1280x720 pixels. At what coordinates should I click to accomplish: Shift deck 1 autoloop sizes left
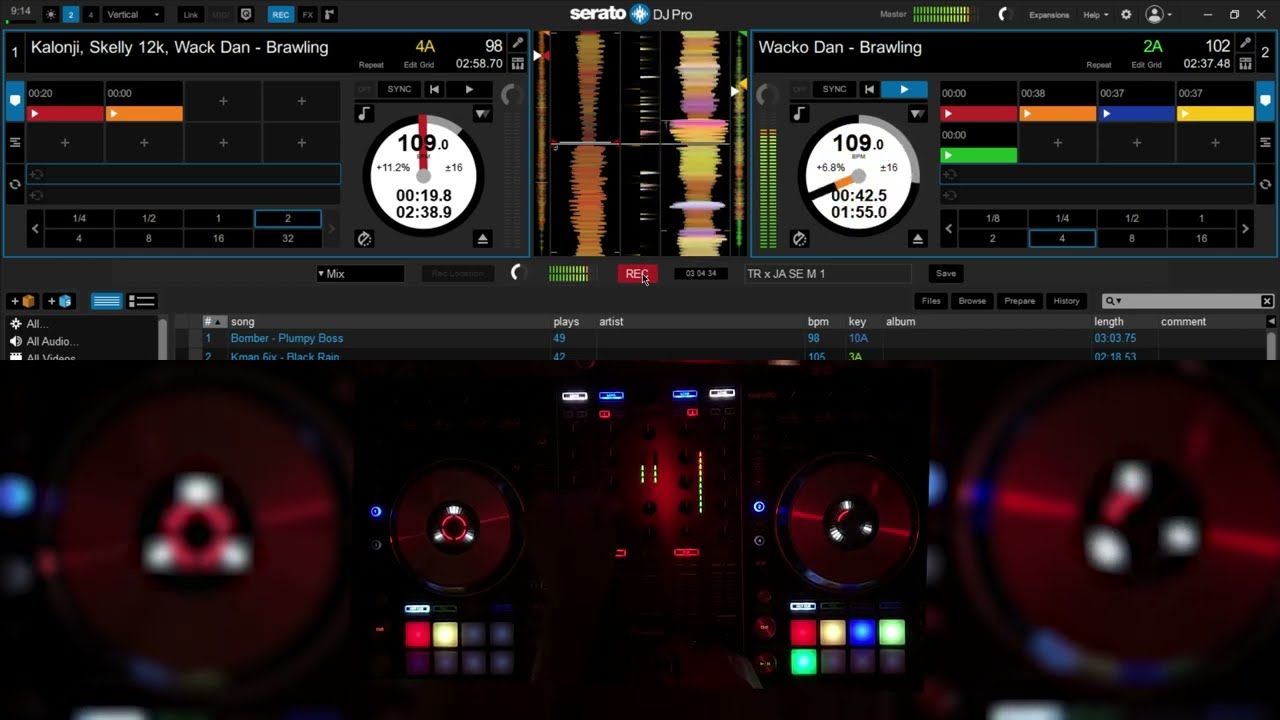pos(35,229)
